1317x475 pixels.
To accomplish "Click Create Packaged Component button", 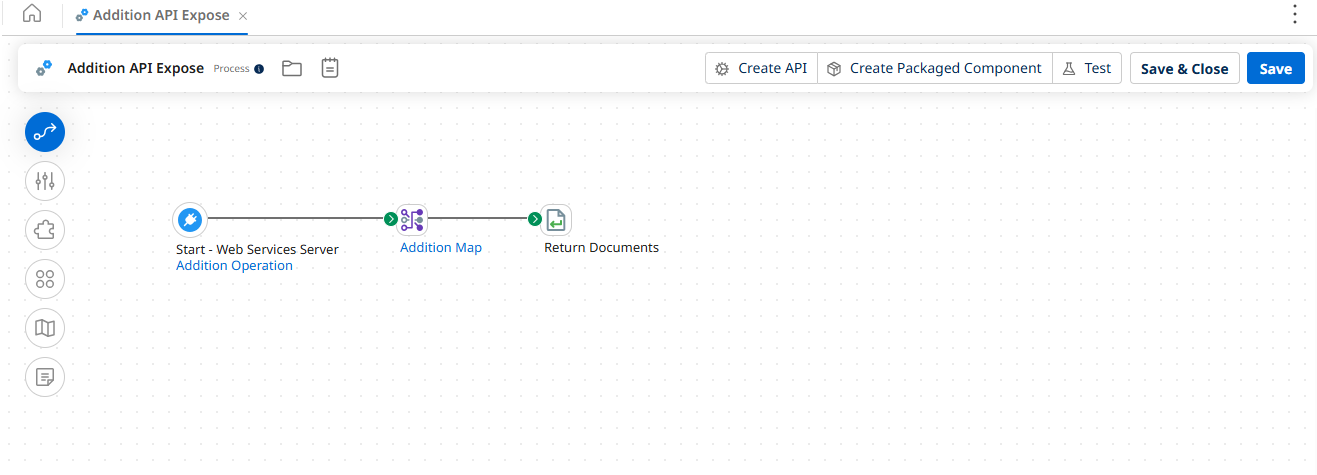I will 934,68.
